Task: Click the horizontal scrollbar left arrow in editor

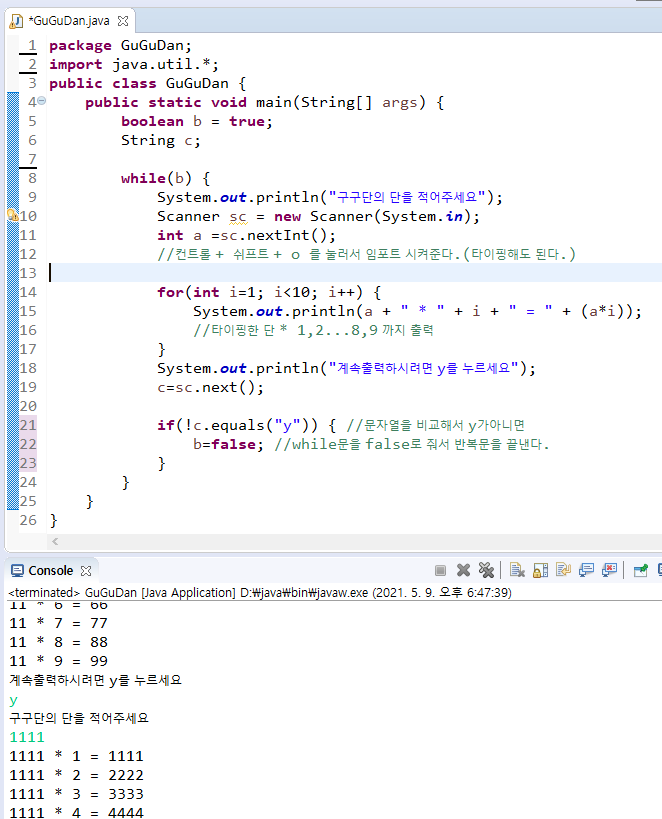Action: click(x=55, y=542)
